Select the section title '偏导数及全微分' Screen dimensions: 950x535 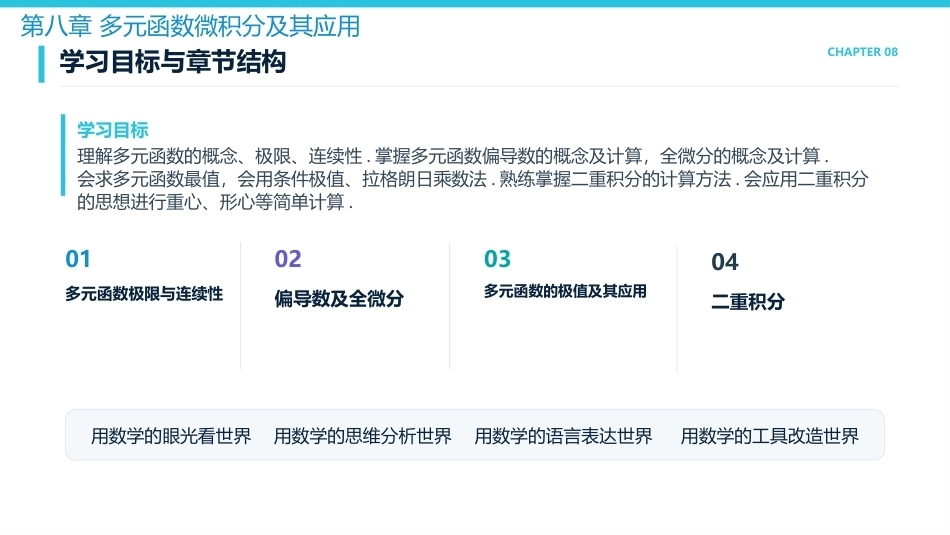coord(339,298)
